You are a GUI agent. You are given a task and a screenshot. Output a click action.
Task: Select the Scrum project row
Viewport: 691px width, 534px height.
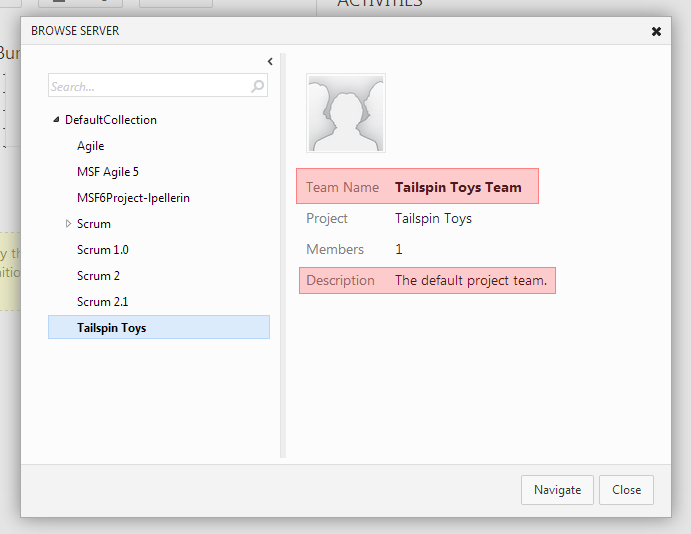click(93, 224)
